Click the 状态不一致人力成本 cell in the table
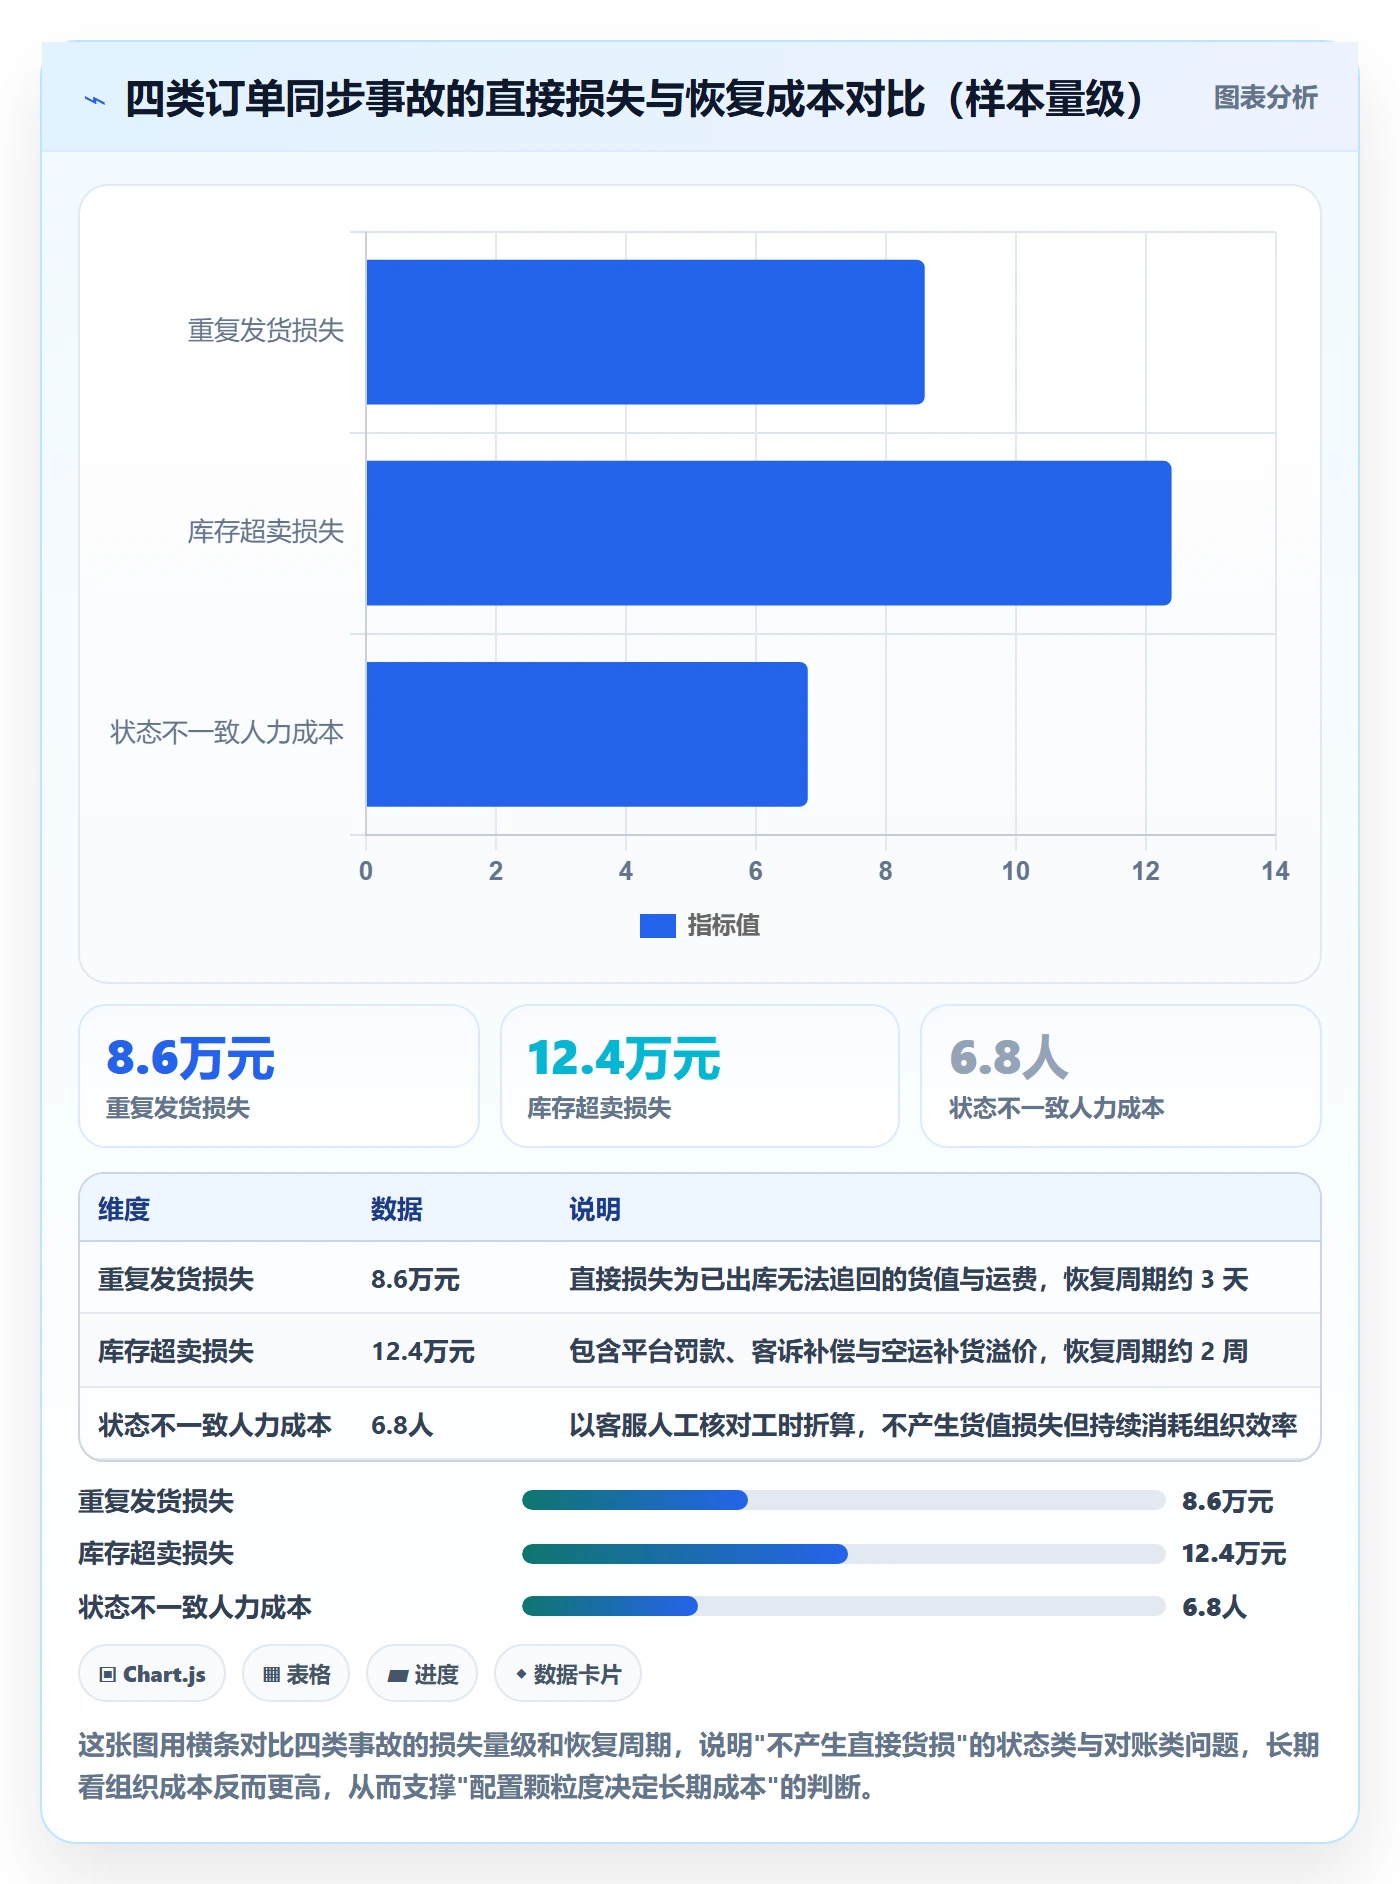This screenshot has width=1400, height=1884. [215, 1425]
